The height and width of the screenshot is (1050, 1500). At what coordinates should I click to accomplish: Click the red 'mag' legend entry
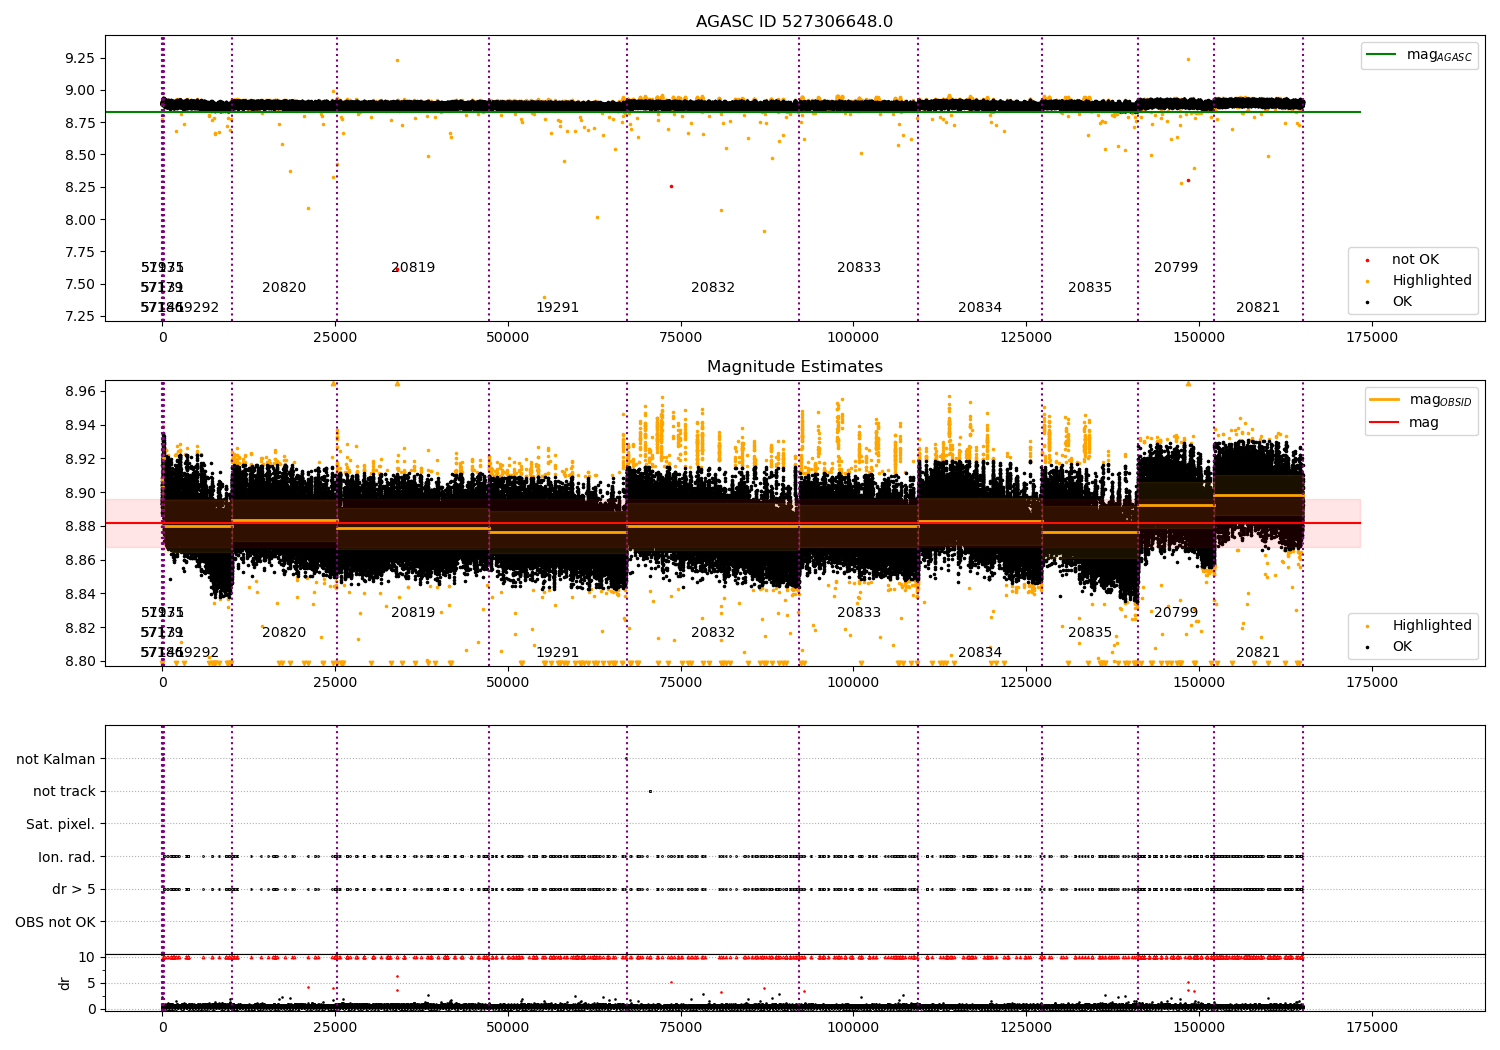[1406, 422]
